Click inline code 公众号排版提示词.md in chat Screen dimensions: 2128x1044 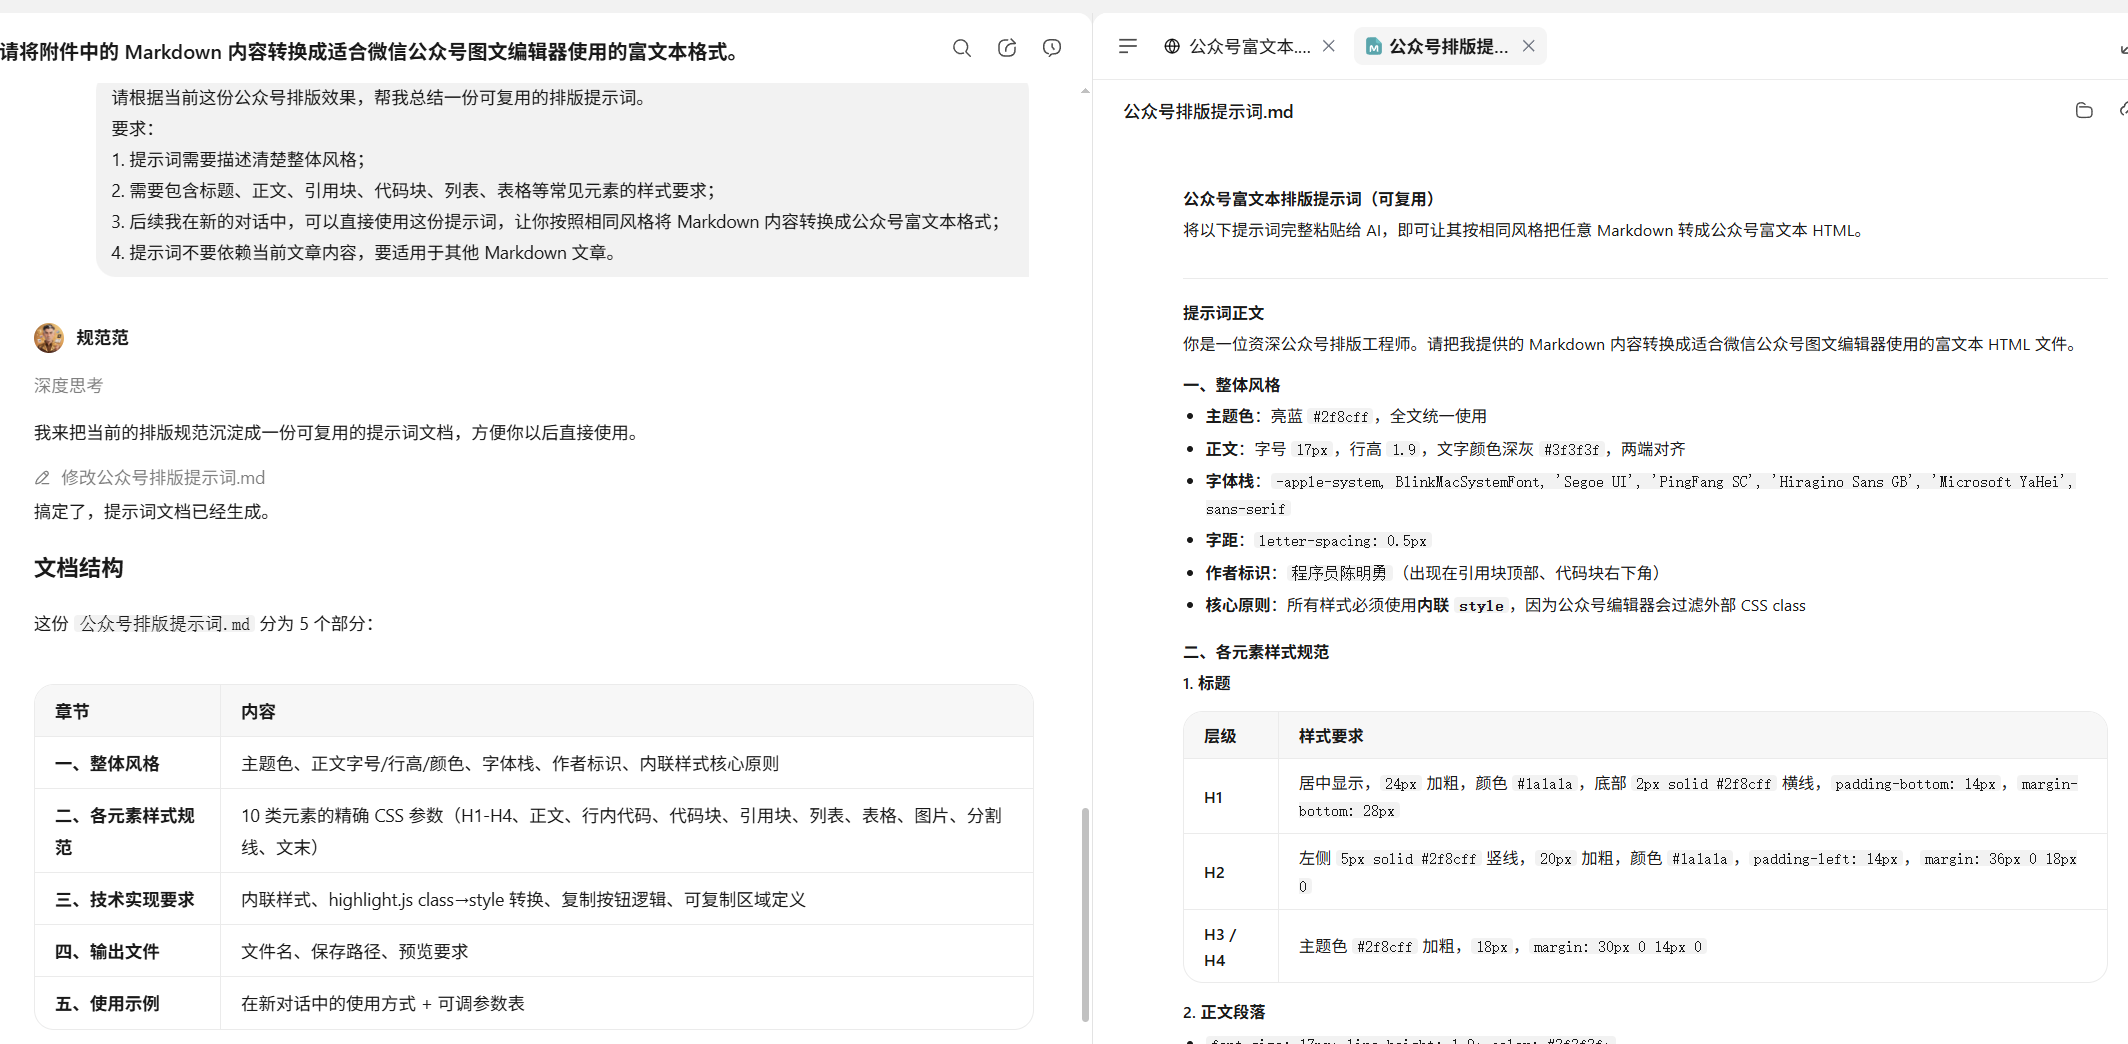(x=165, y=624)
